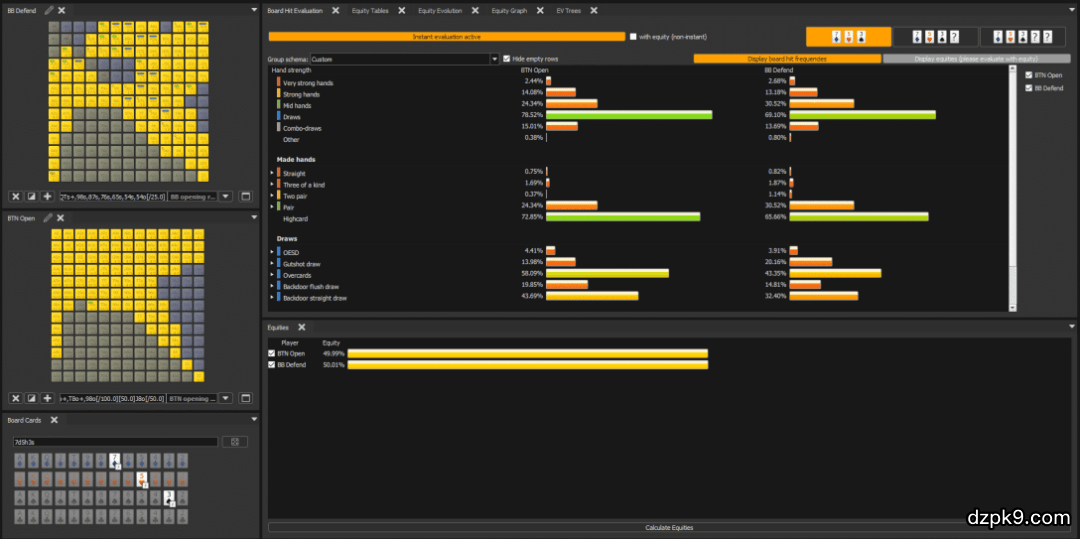
Task: Open the EV Trees tab
Action: coord(568,10)
